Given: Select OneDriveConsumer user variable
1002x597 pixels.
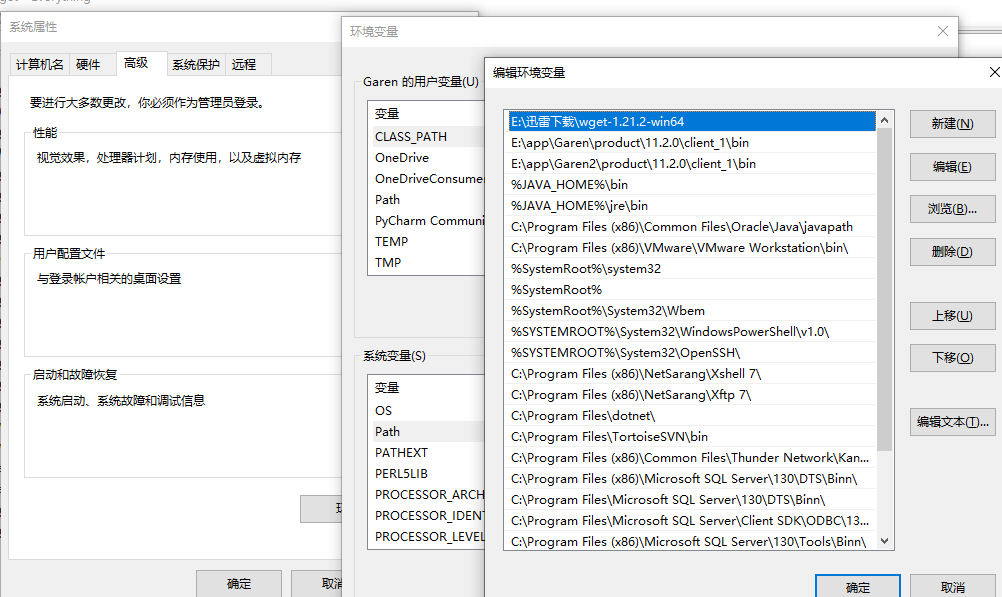Looking at the screenshot, I should tap(427, 179).
